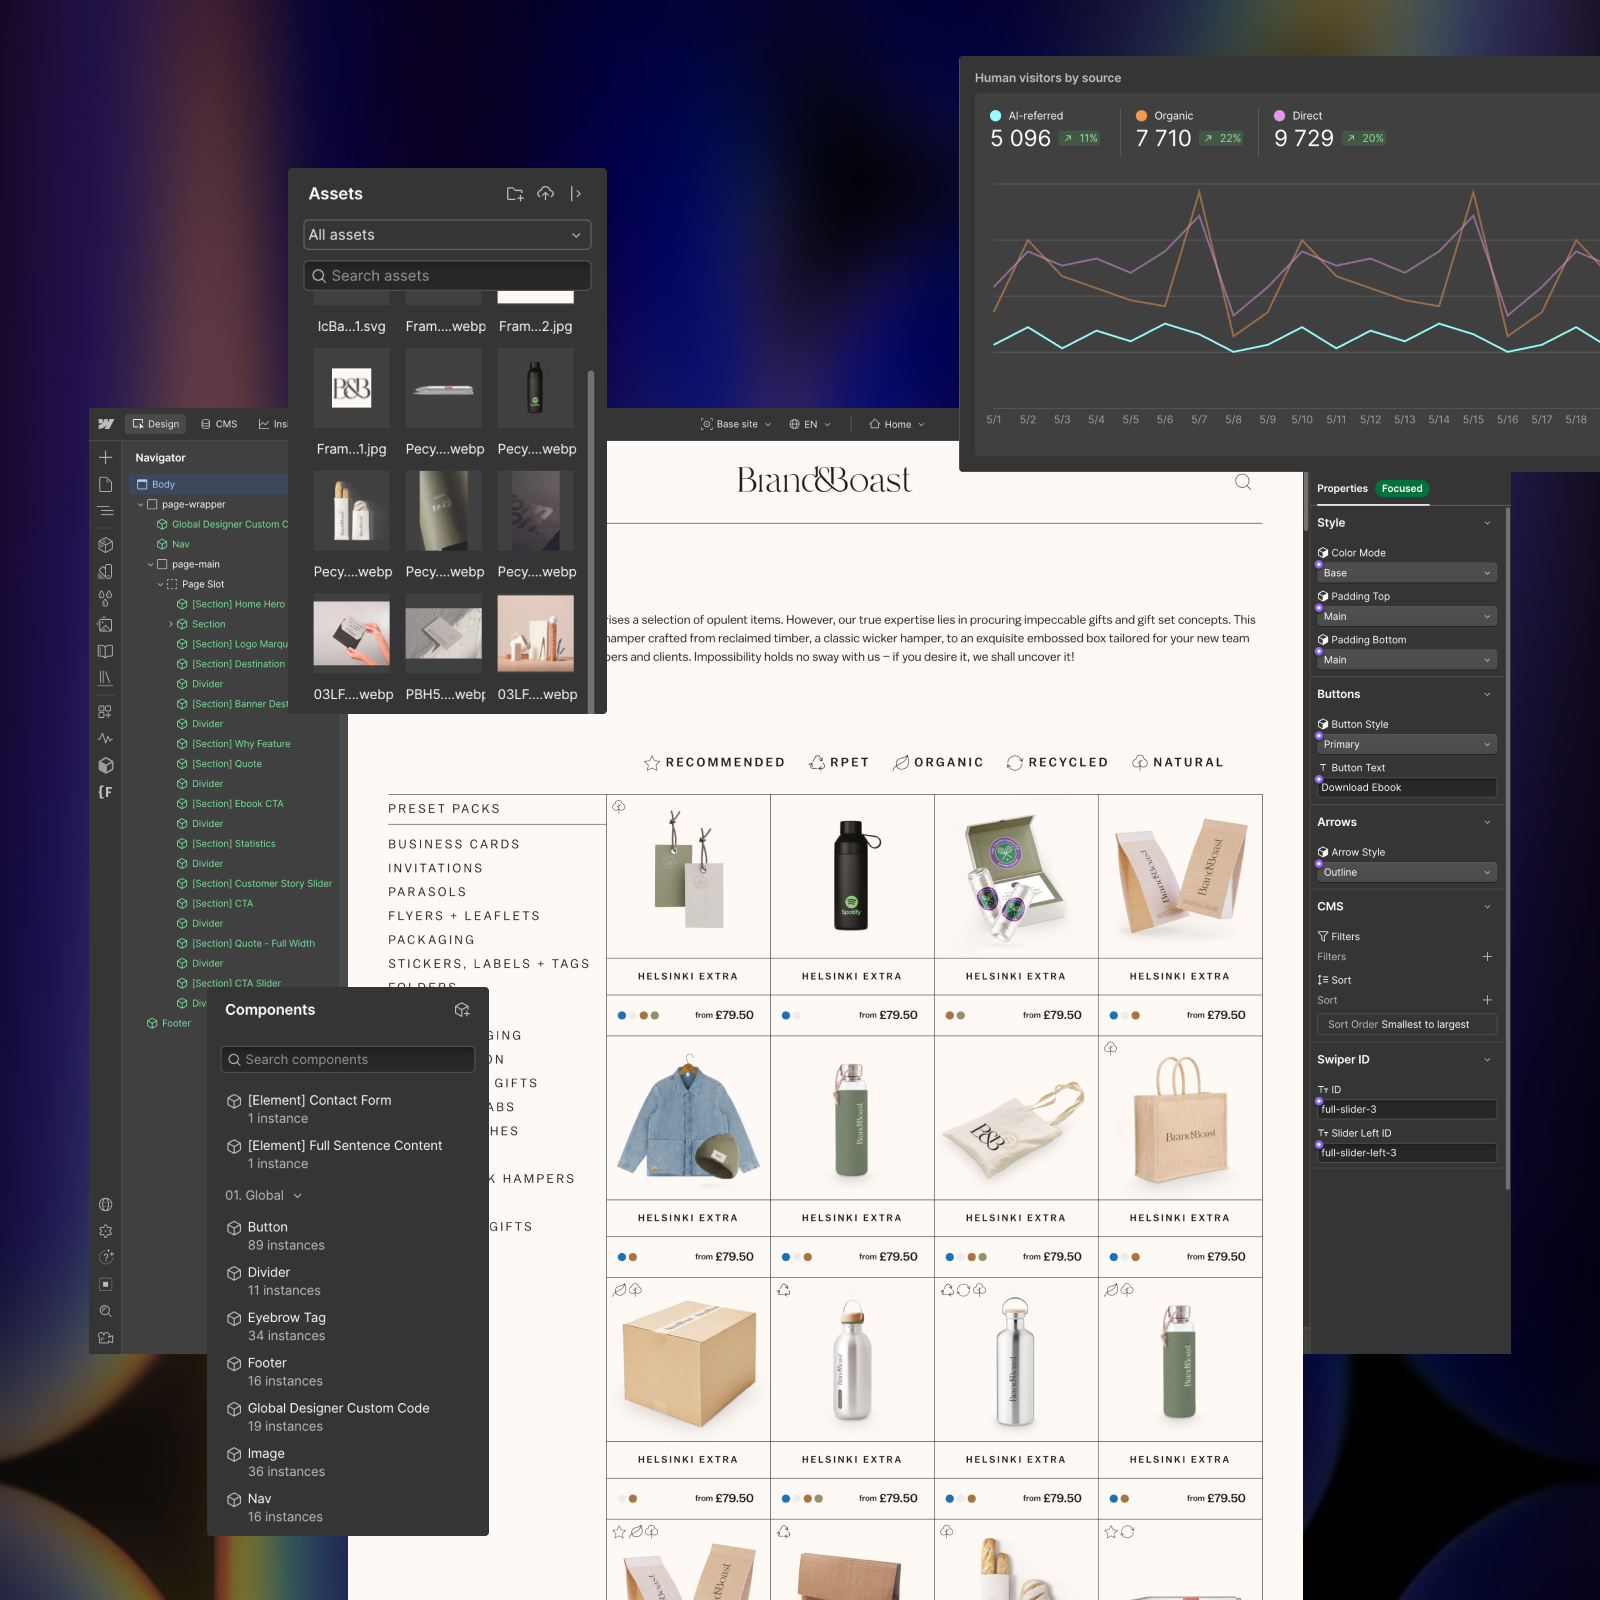Click the Search components field

click(x=347, y=1060)
